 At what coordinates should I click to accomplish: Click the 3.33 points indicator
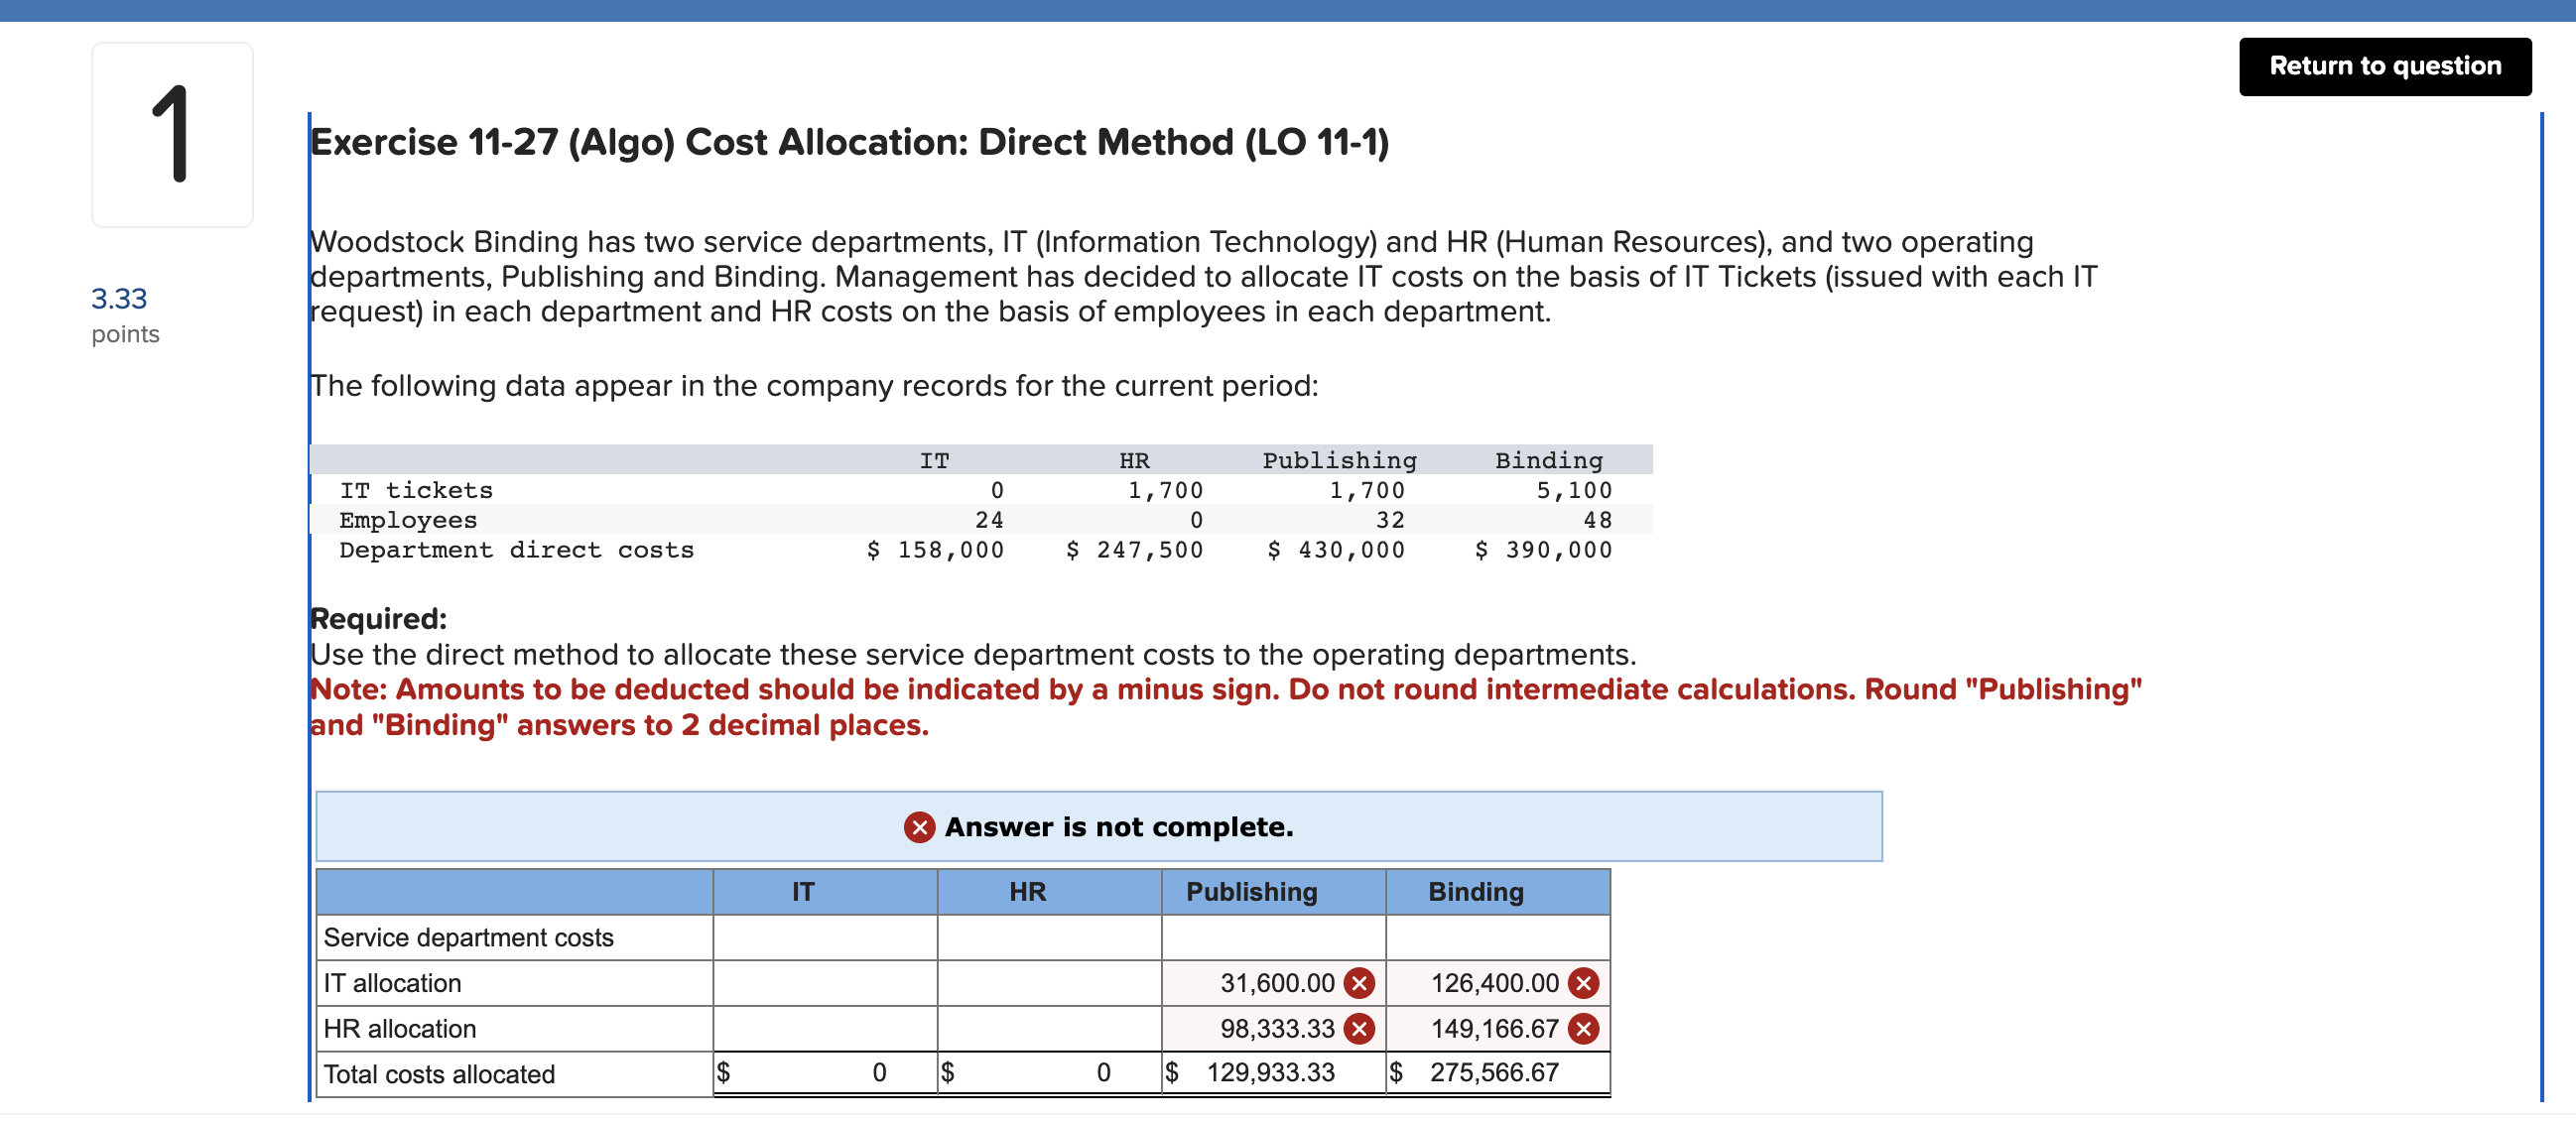tap(119, 312)
